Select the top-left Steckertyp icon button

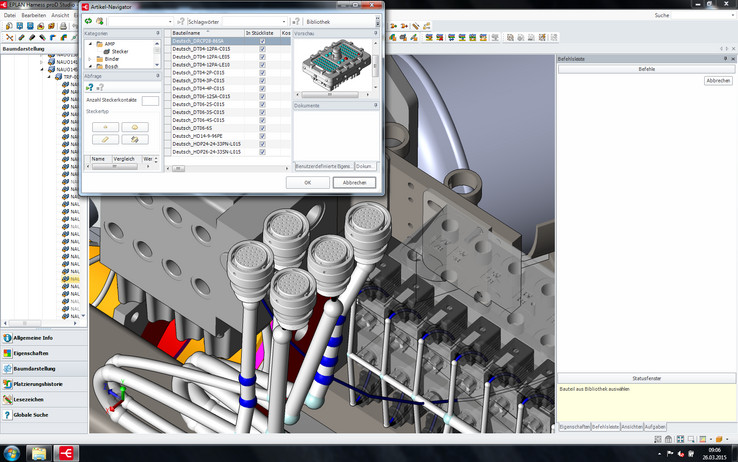pyautogui.click(x=105, y=127)
